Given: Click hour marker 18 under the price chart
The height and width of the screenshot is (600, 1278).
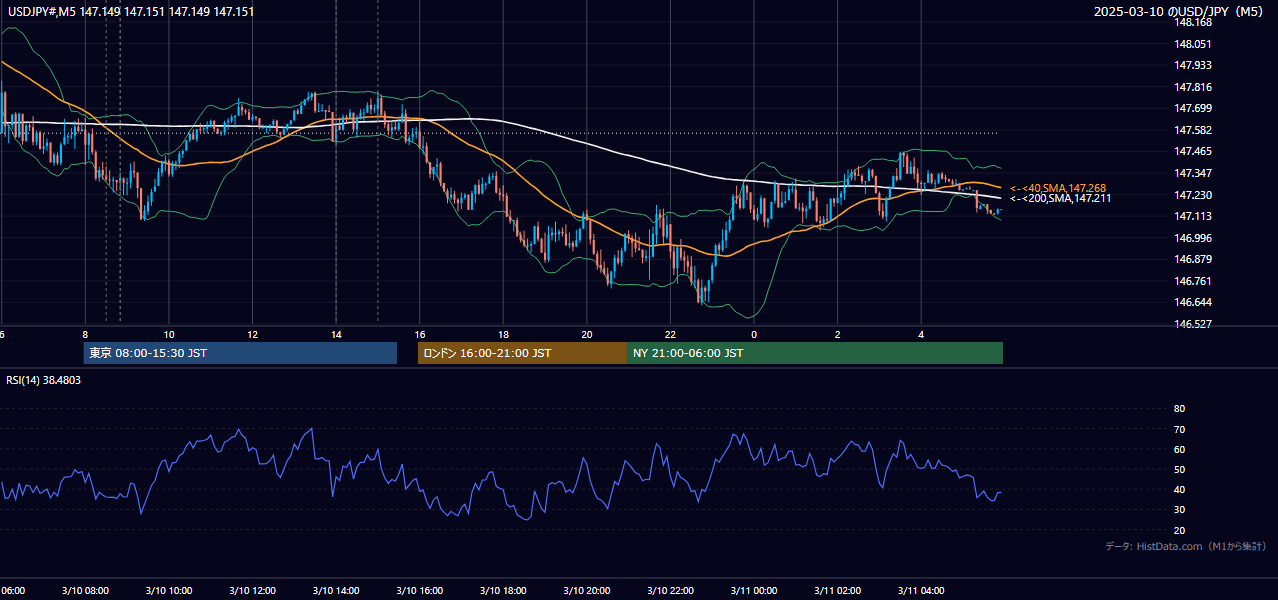Looking at the screenshot, I should [503, 335].
